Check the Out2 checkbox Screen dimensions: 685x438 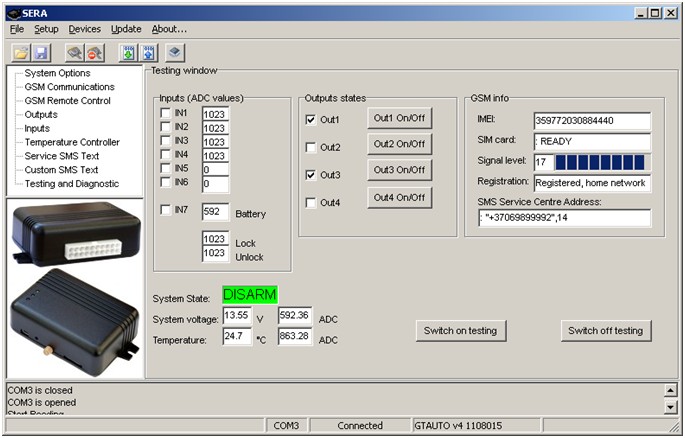[x=311, y=148]
